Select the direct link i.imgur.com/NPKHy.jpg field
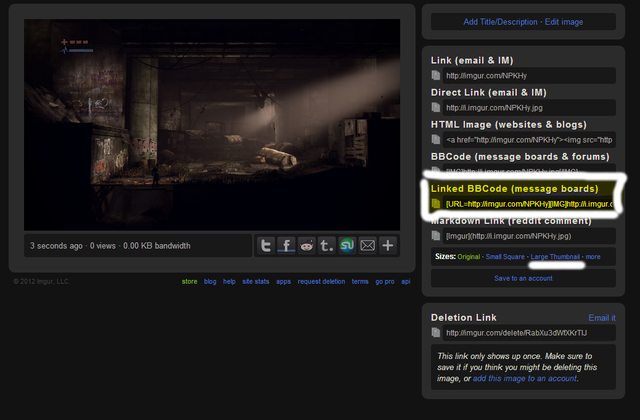Viewport: 640px width, 420px height. [x=529, y=108]
